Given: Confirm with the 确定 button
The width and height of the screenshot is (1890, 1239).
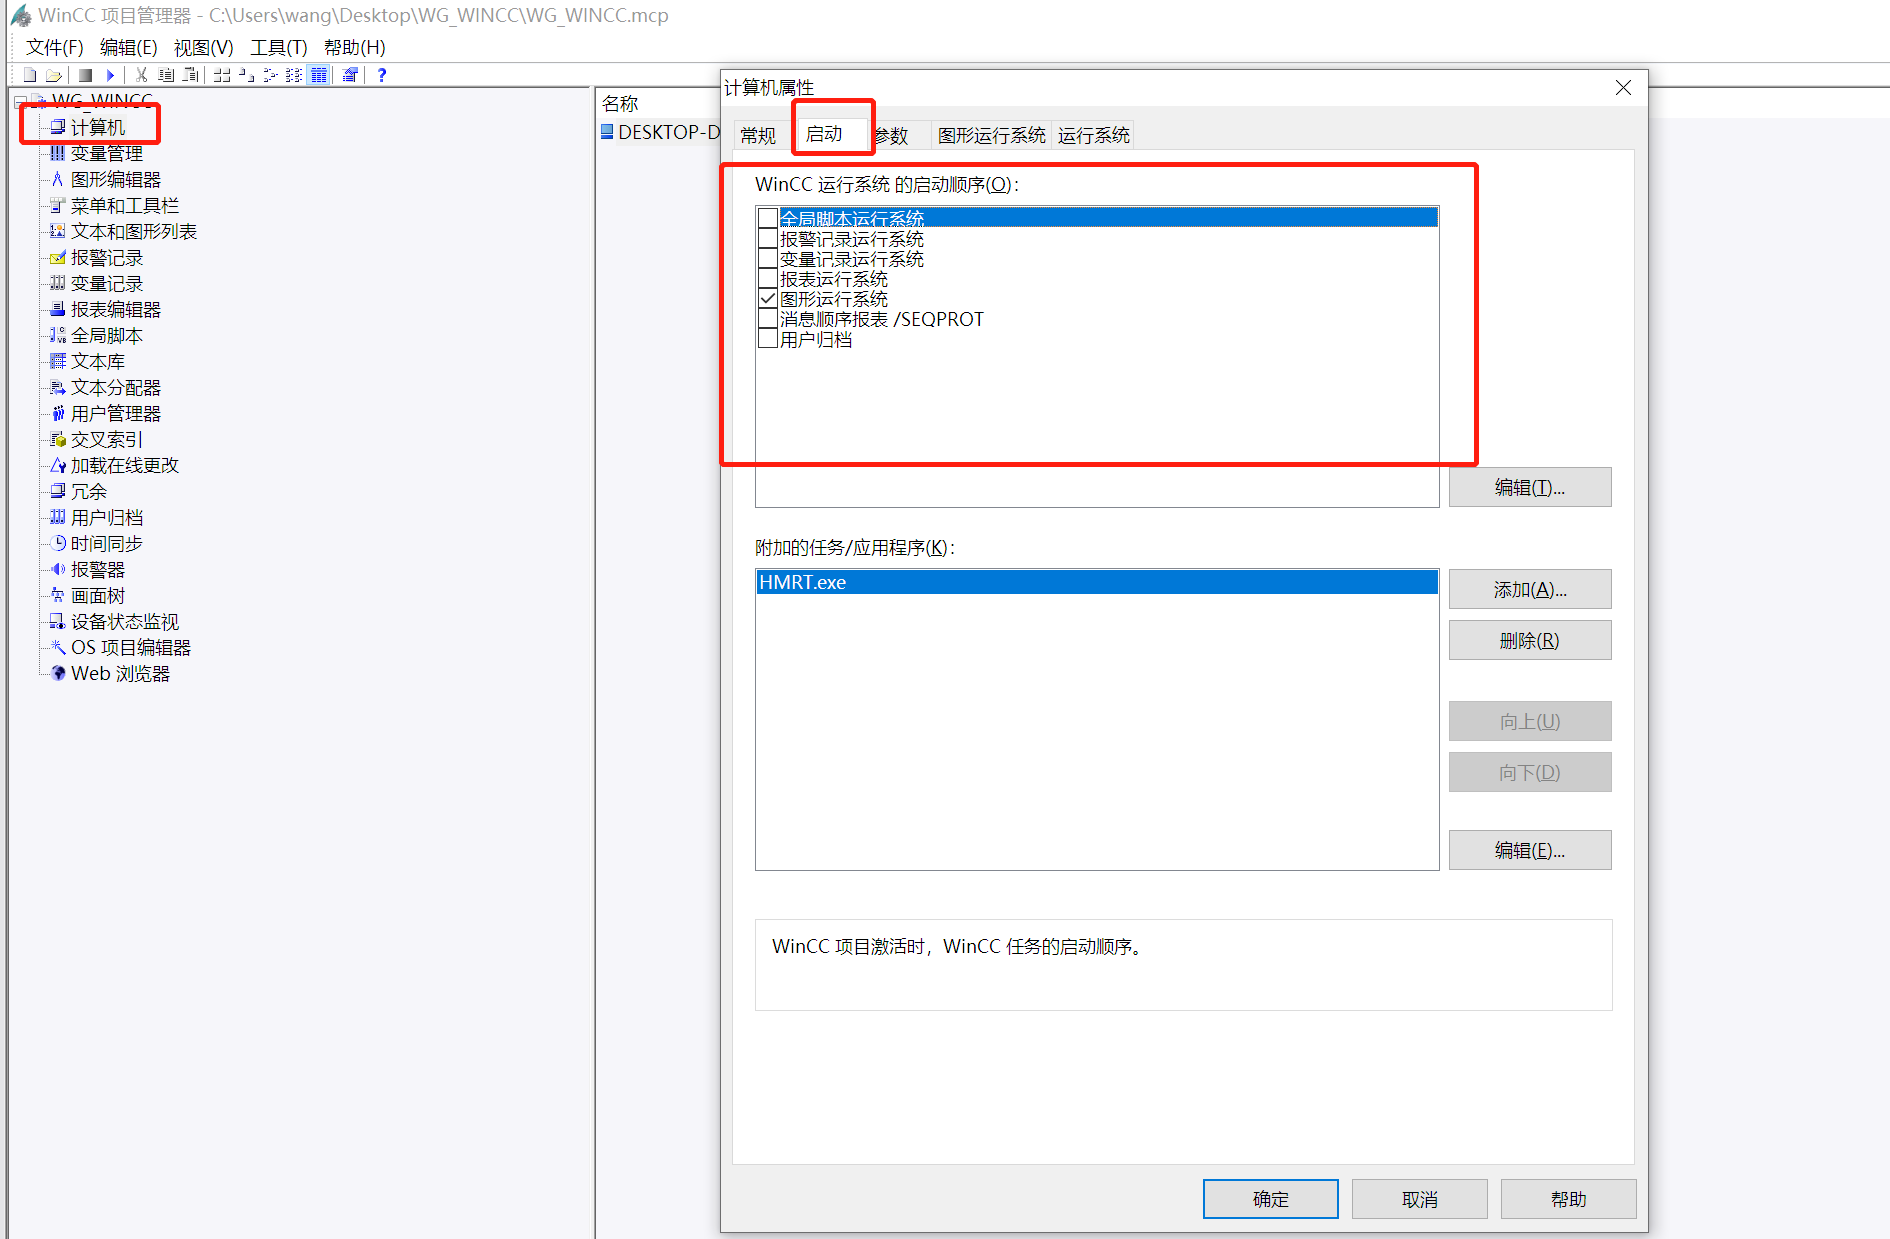Looking at the screenshot, I should pos(1270,1199).
